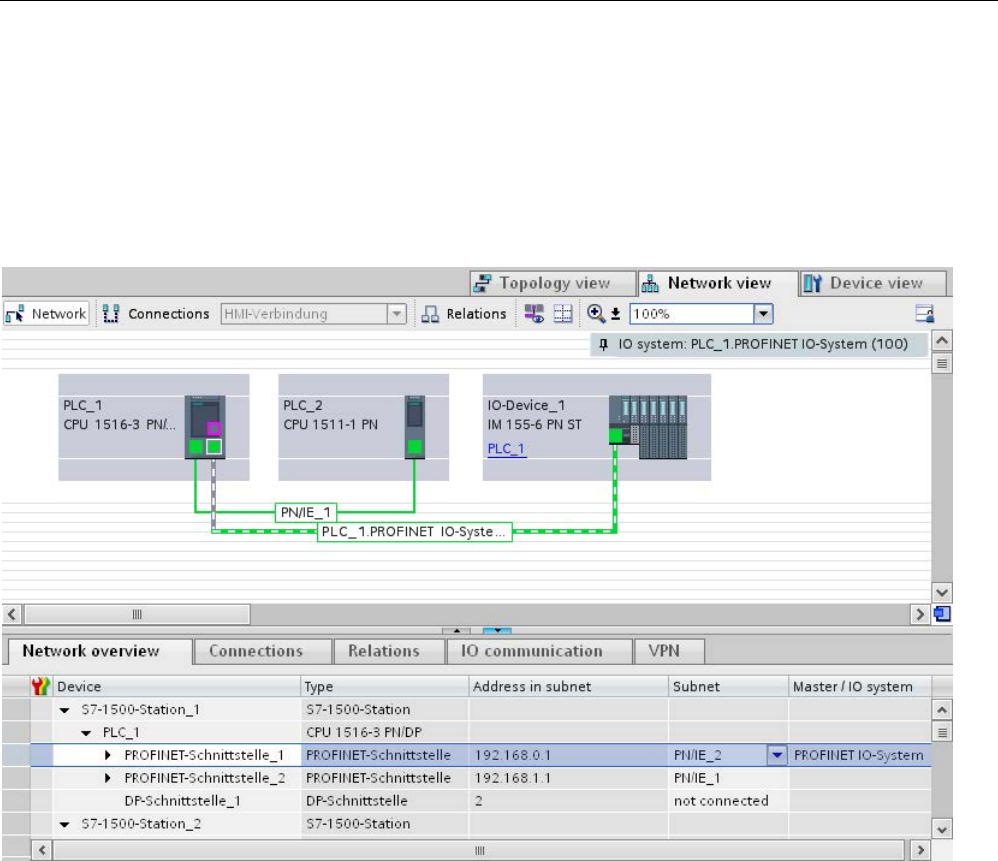
Task: Click the table horizontal scroll right arrow
Action: 920,850
